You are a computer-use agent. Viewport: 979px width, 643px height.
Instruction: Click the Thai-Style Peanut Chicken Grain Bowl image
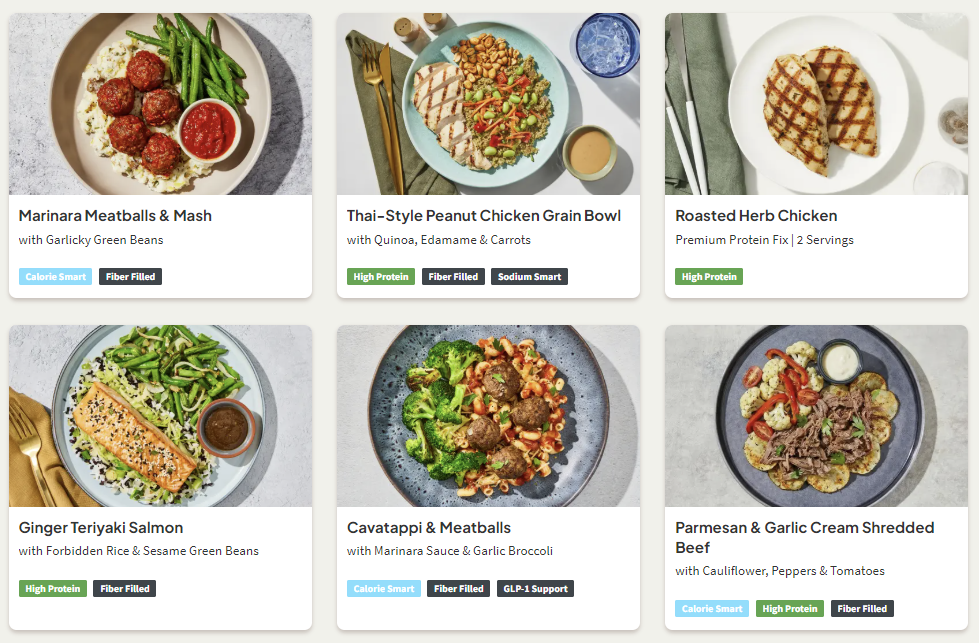coord(488,104)
